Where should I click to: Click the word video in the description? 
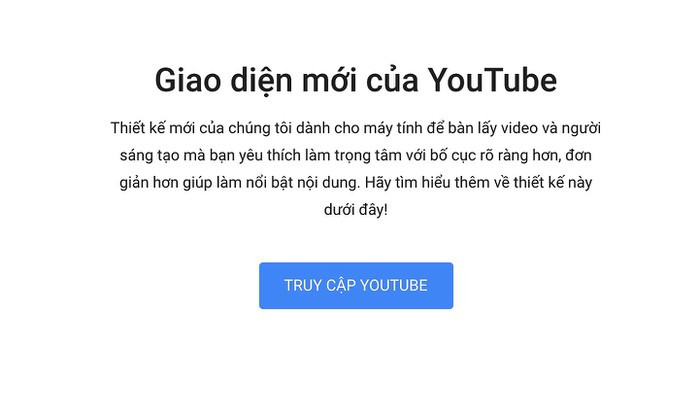[519, 129]
